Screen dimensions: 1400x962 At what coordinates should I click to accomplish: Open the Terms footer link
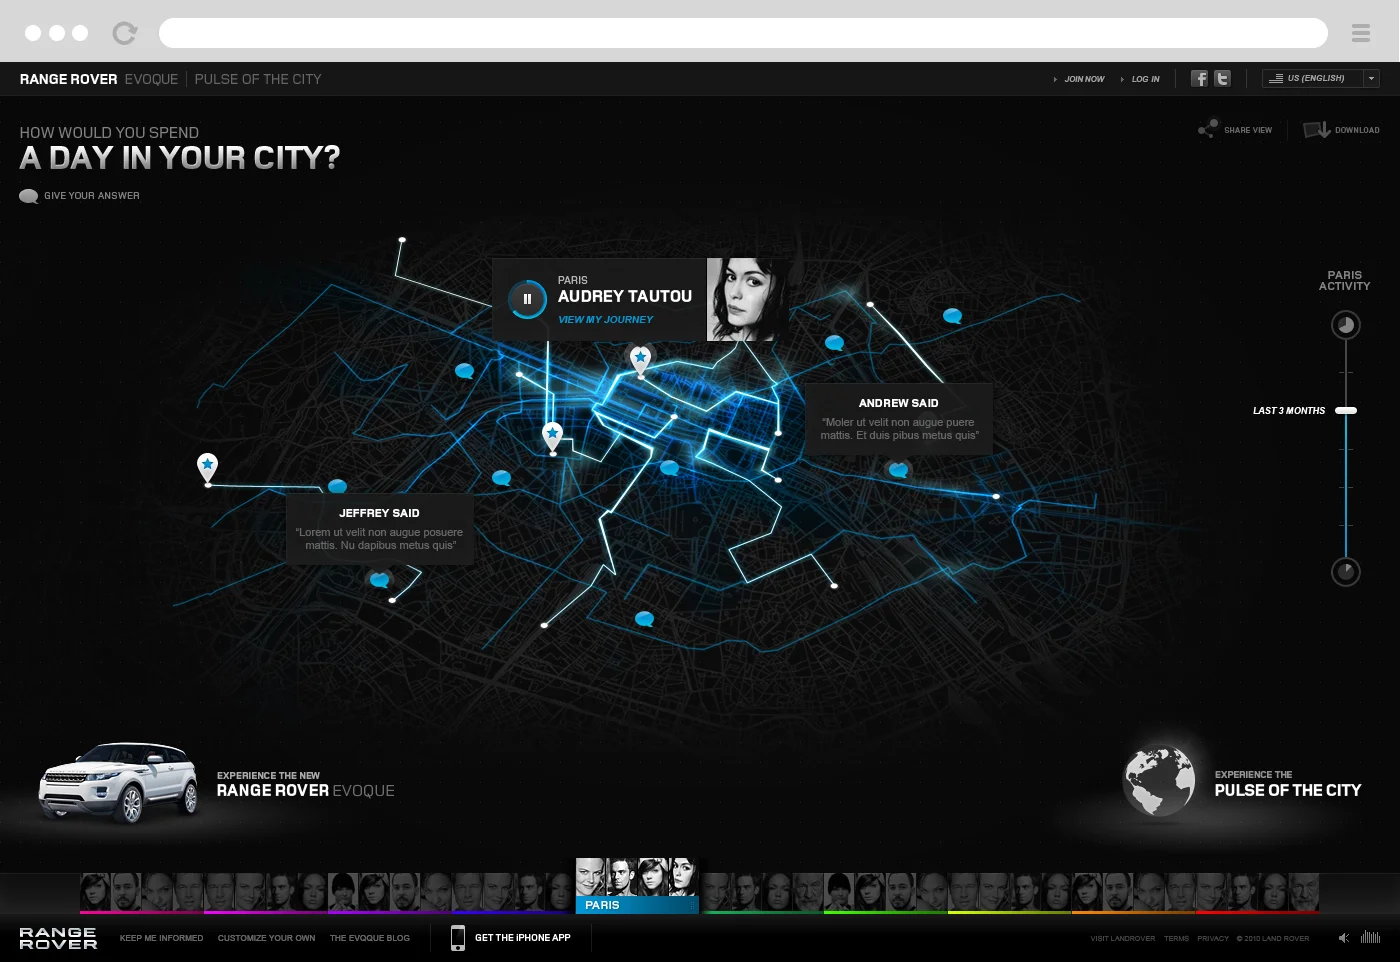[1177, 939]
